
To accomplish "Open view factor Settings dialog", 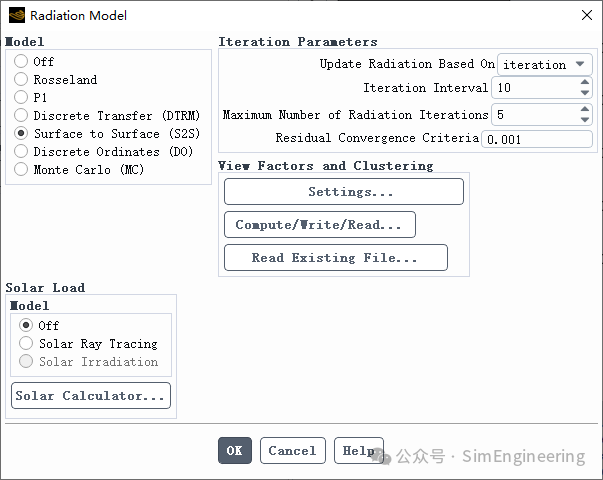I will point(344,192).
